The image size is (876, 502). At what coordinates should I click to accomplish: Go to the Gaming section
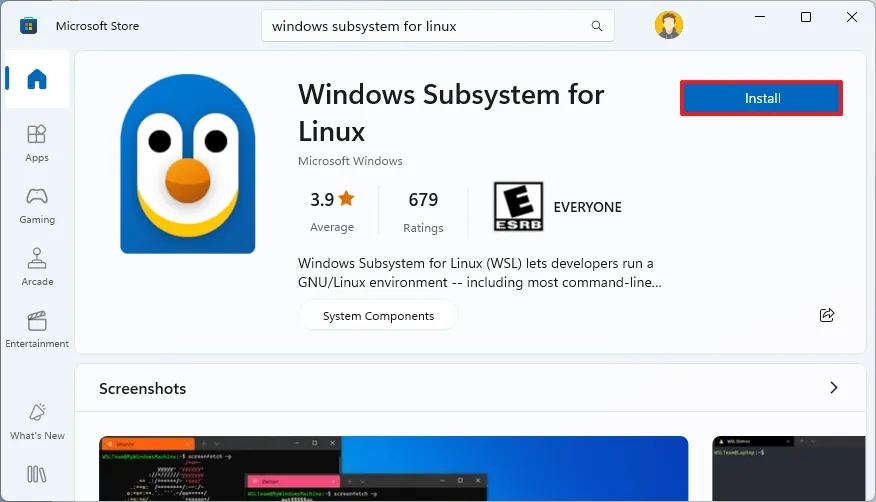[37, 206]
